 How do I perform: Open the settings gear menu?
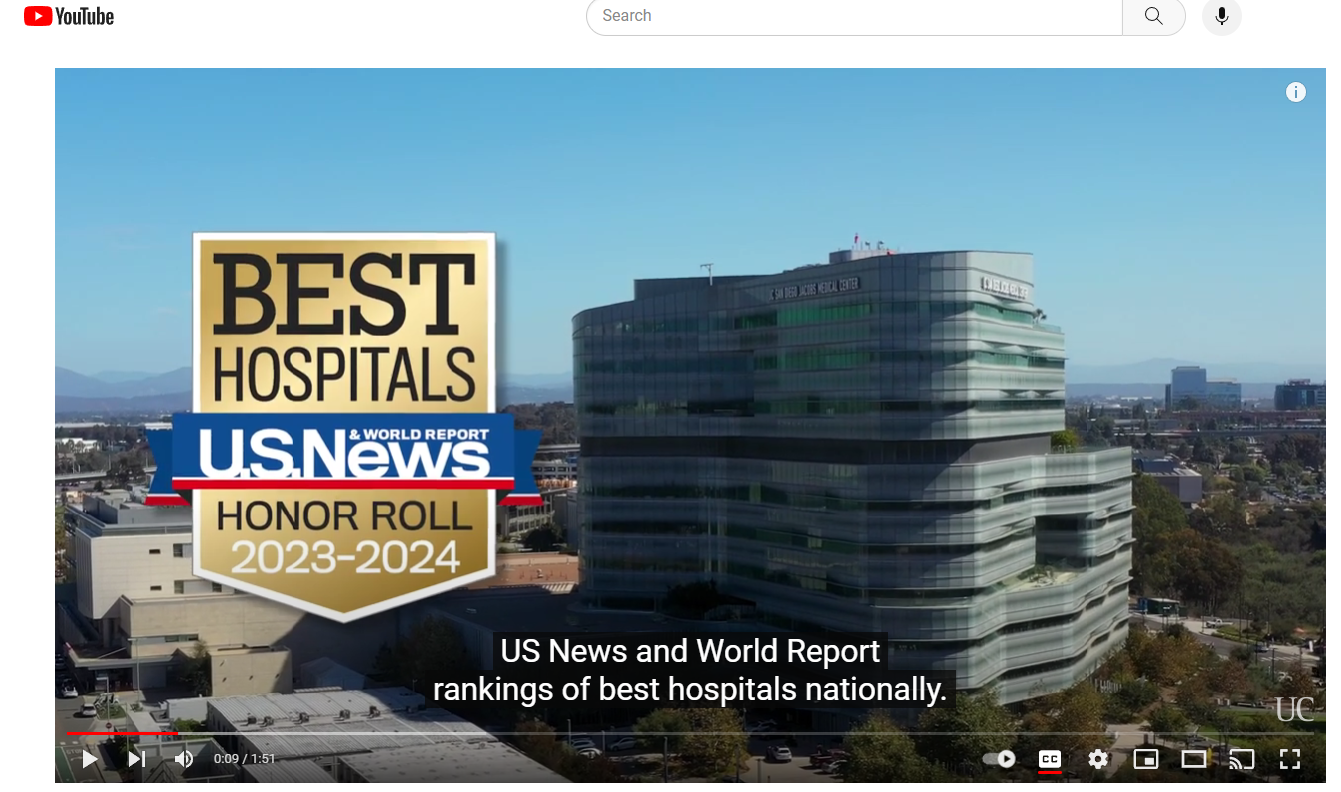[1098, 759]
